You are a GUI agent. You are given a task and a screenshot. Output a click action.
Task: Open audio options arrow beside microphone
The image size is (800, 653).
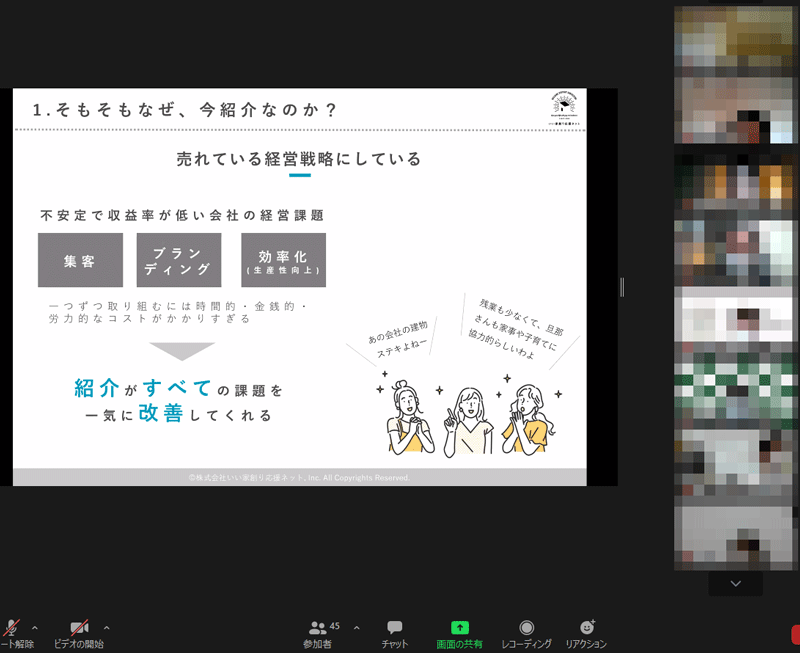tap(35, 627)
